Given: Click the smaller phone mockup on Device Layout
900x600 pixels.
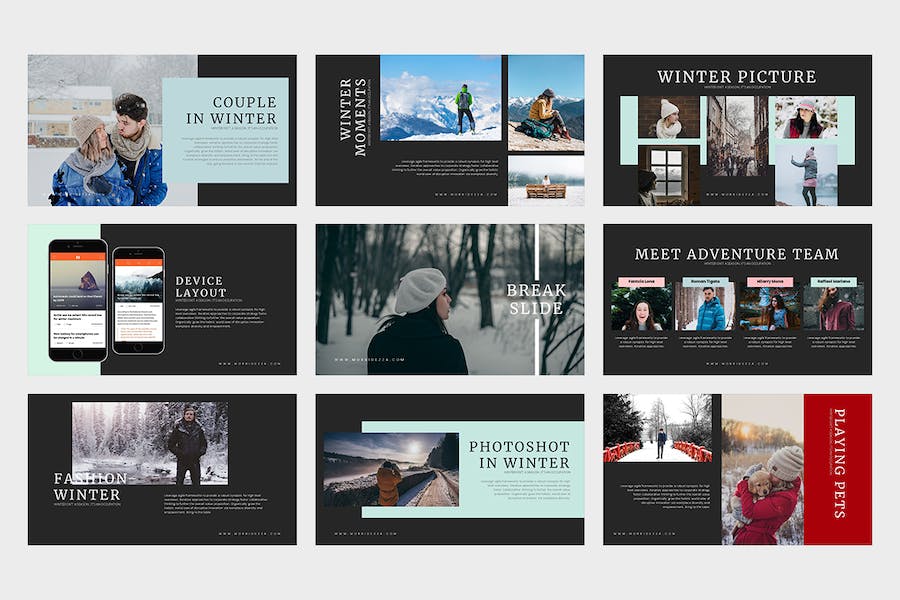Looking at the screenshot, I should pyautogui.click(x=138, y=301).
